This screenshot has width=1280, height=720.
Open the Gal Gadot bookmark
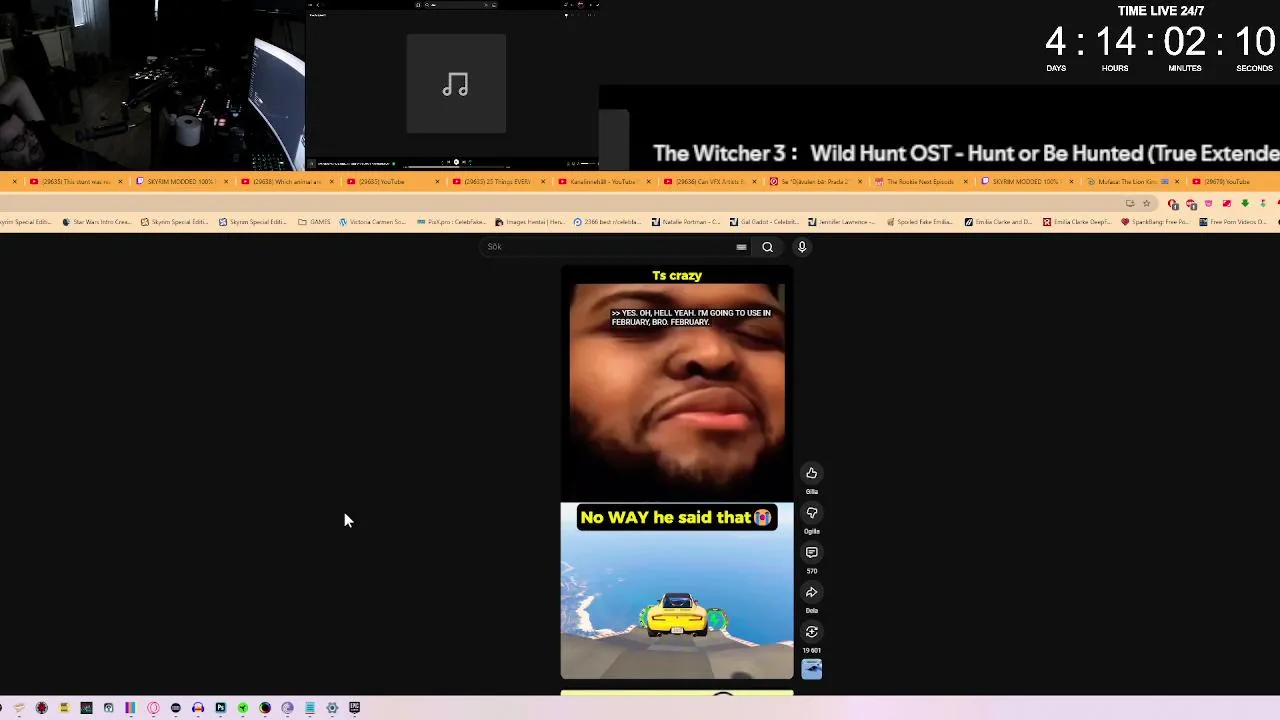[763, 222]
